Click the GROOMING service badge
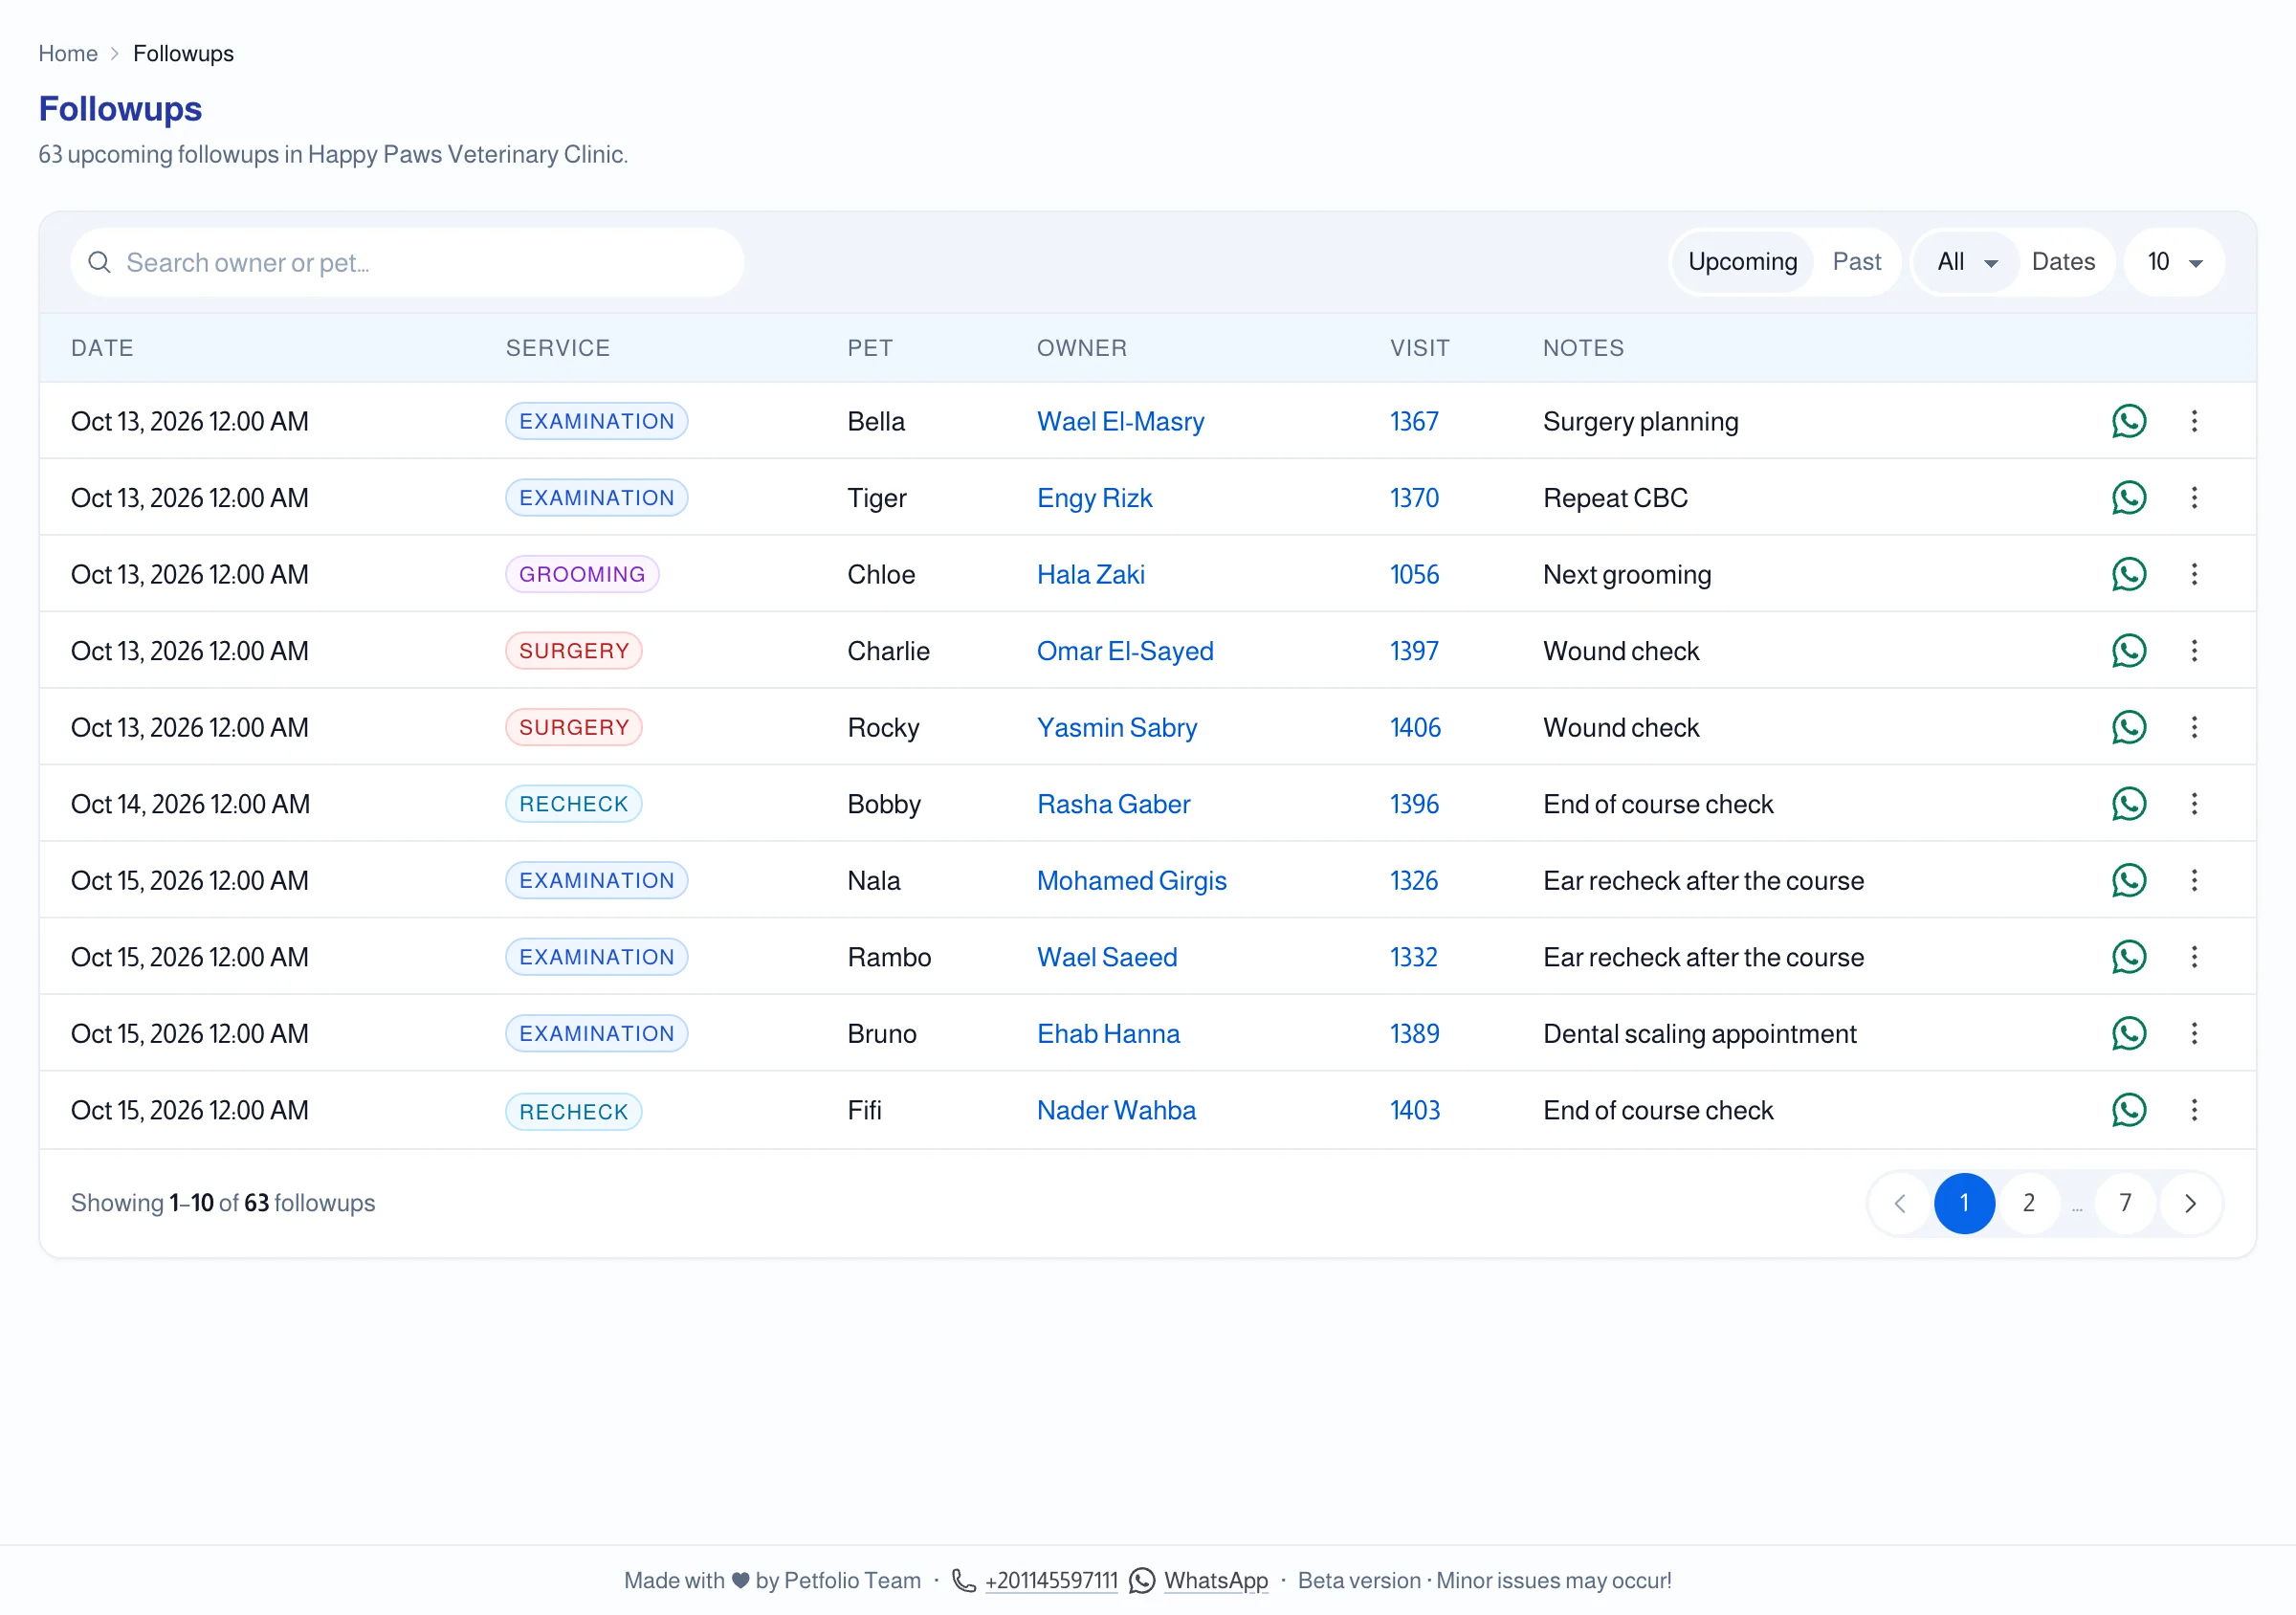2296x1615 pixels. pyautogui.click(x=582, y=574)
